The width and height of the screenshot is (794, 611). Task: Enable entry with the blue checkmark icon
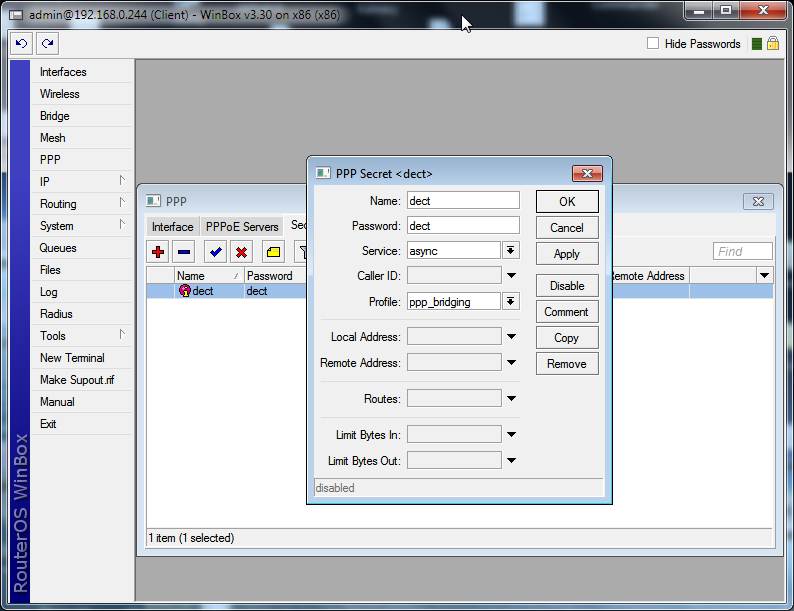(216, 252)
